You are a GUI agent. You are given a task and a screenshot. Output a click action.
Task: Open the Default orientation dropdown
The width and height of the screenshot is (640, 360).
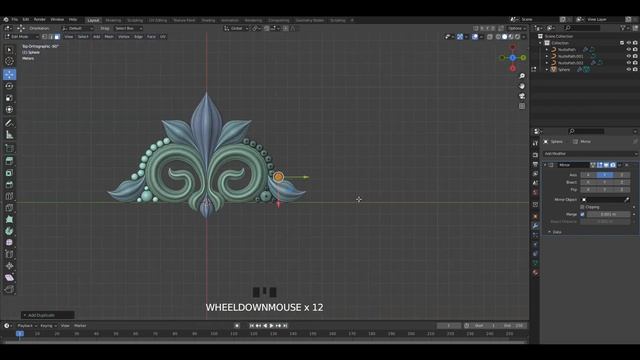click(x=78, y=28)
